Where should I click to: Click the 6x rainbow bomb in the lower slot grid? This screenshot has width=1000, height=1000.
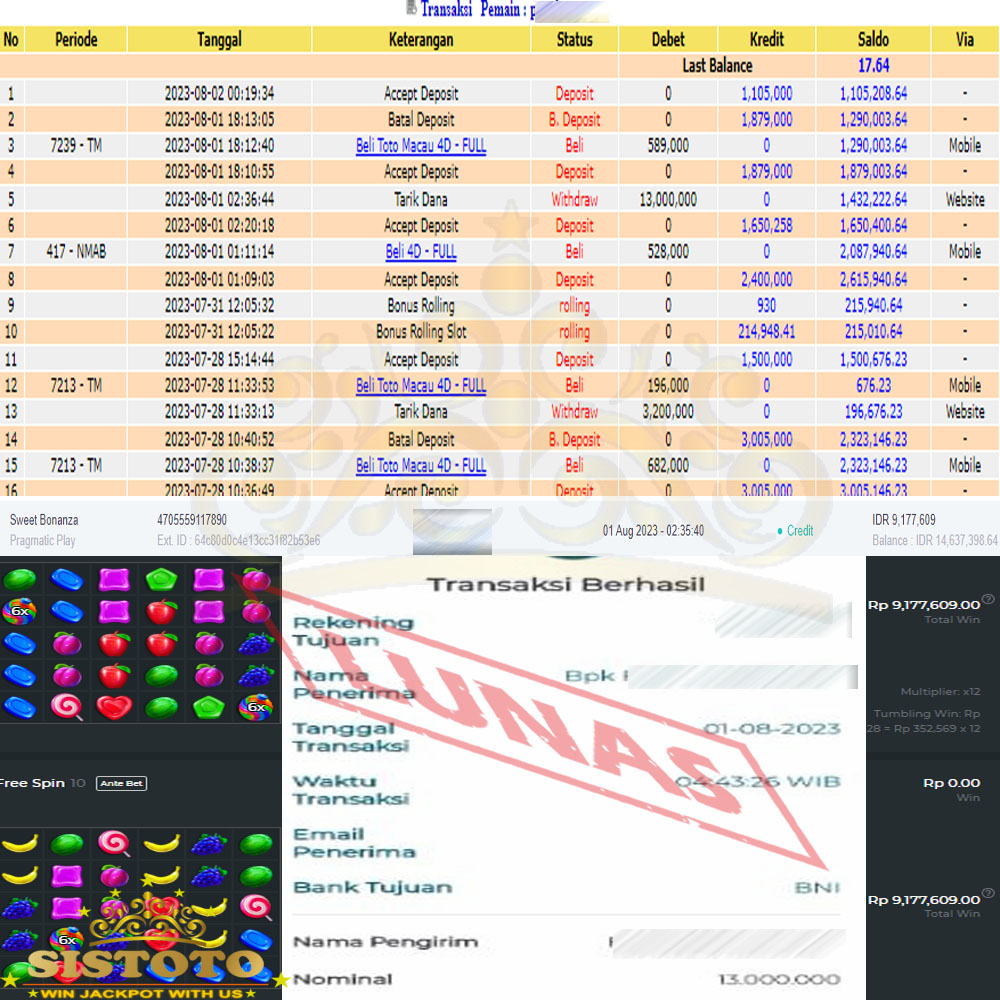(x=67, y=940)
